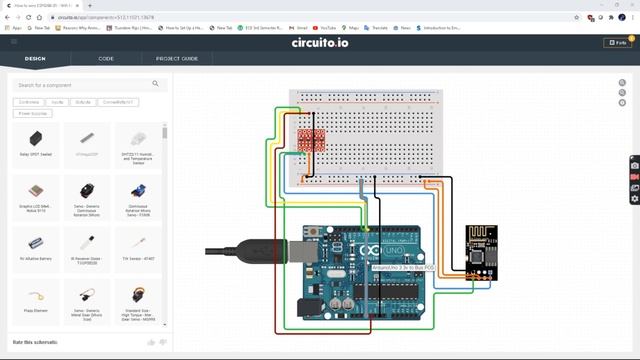Screen dimensions: 640x360
Task: Select the Servo Generic Metal Gear component
Action: click(87, 302)
